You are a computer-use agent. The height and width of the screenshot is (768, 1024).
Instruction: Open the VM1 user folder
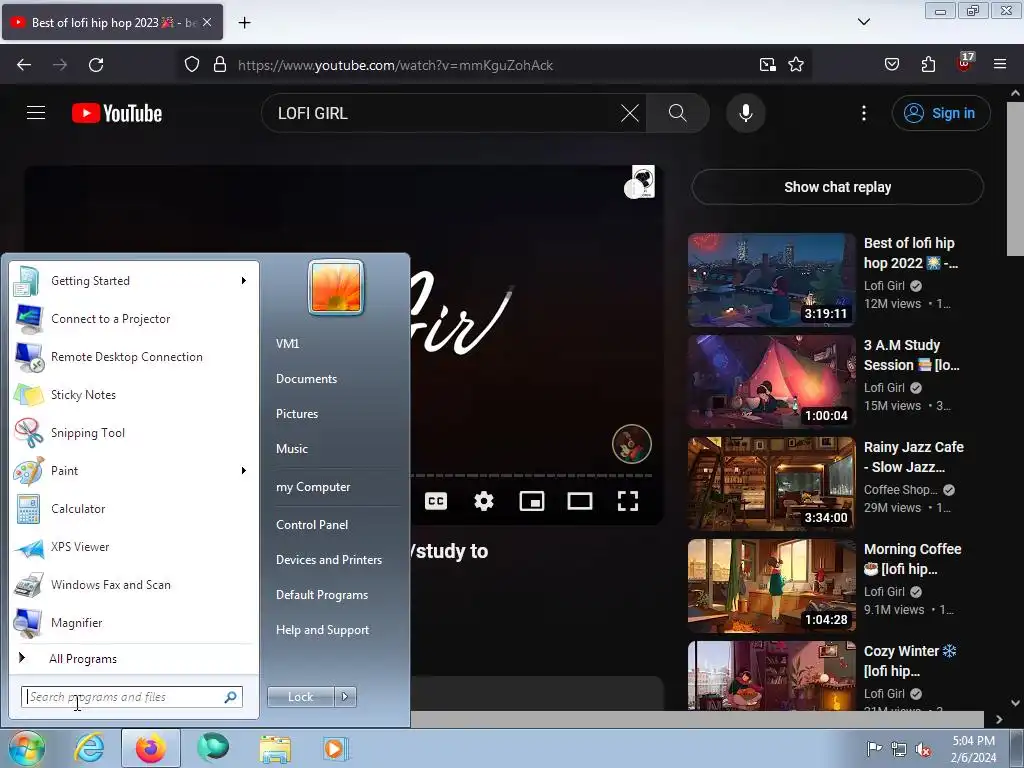287,344
